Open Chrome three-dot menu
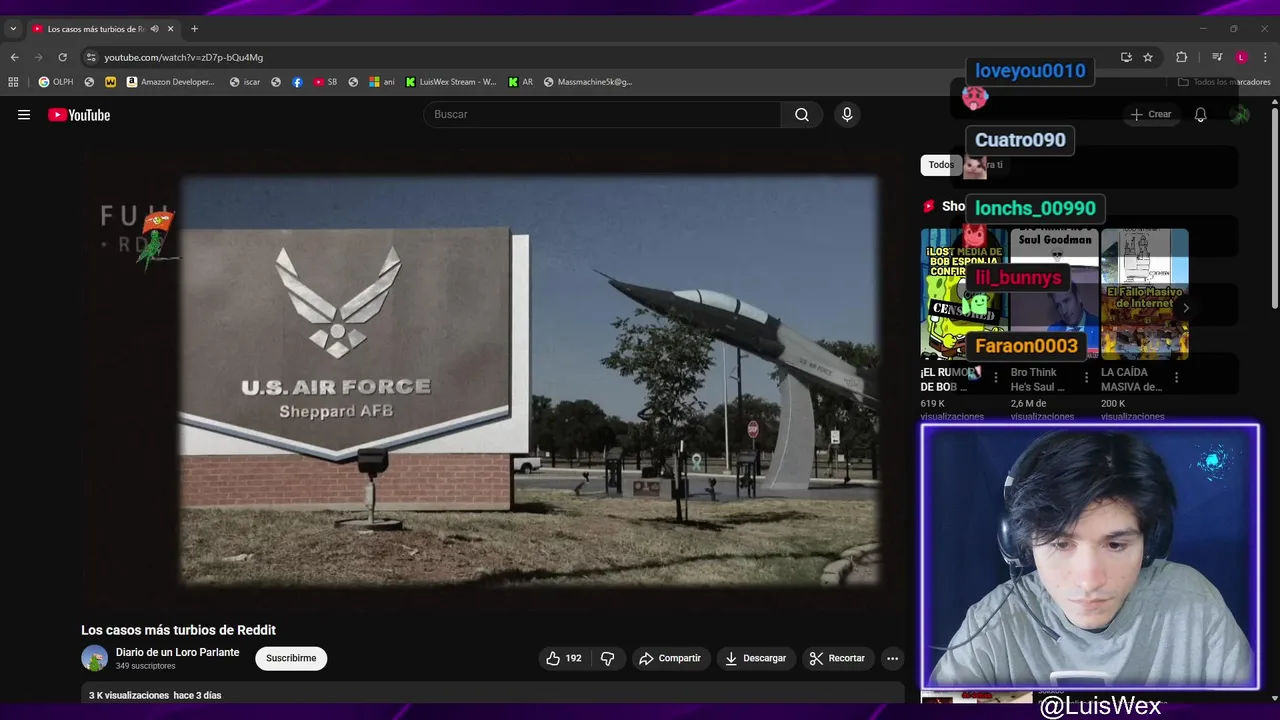Screen dimensions: 1280x720 [x=1266, y=57]
